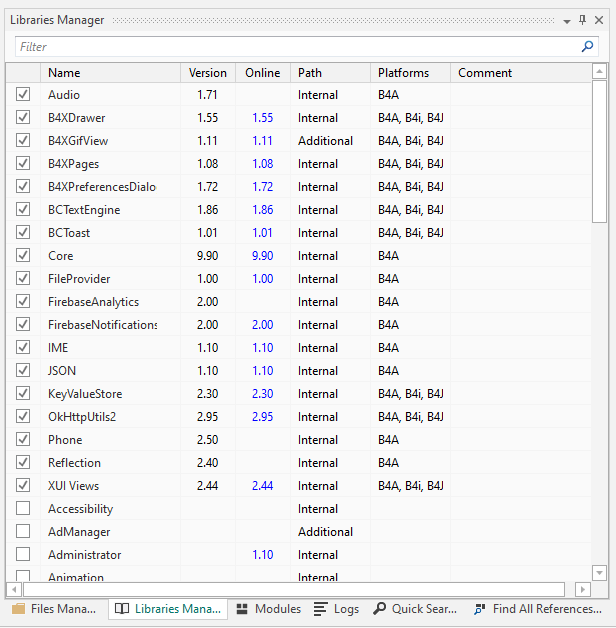Image resolution: width=616 pixels, height=628 pixels.
Task: Click the Libraries Manager book icon
Action: (122, 609)
